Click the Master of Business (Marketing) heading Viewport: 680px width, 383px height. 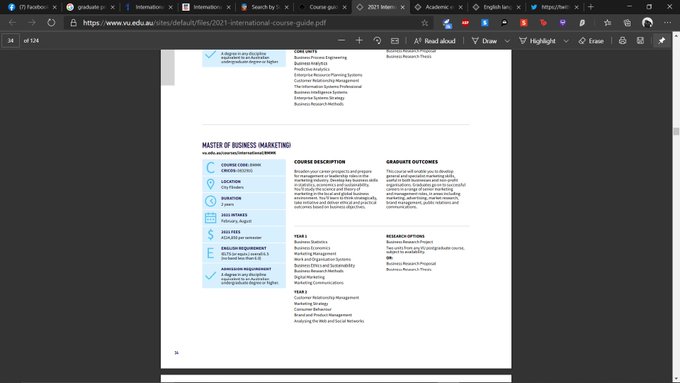point(246,145)
